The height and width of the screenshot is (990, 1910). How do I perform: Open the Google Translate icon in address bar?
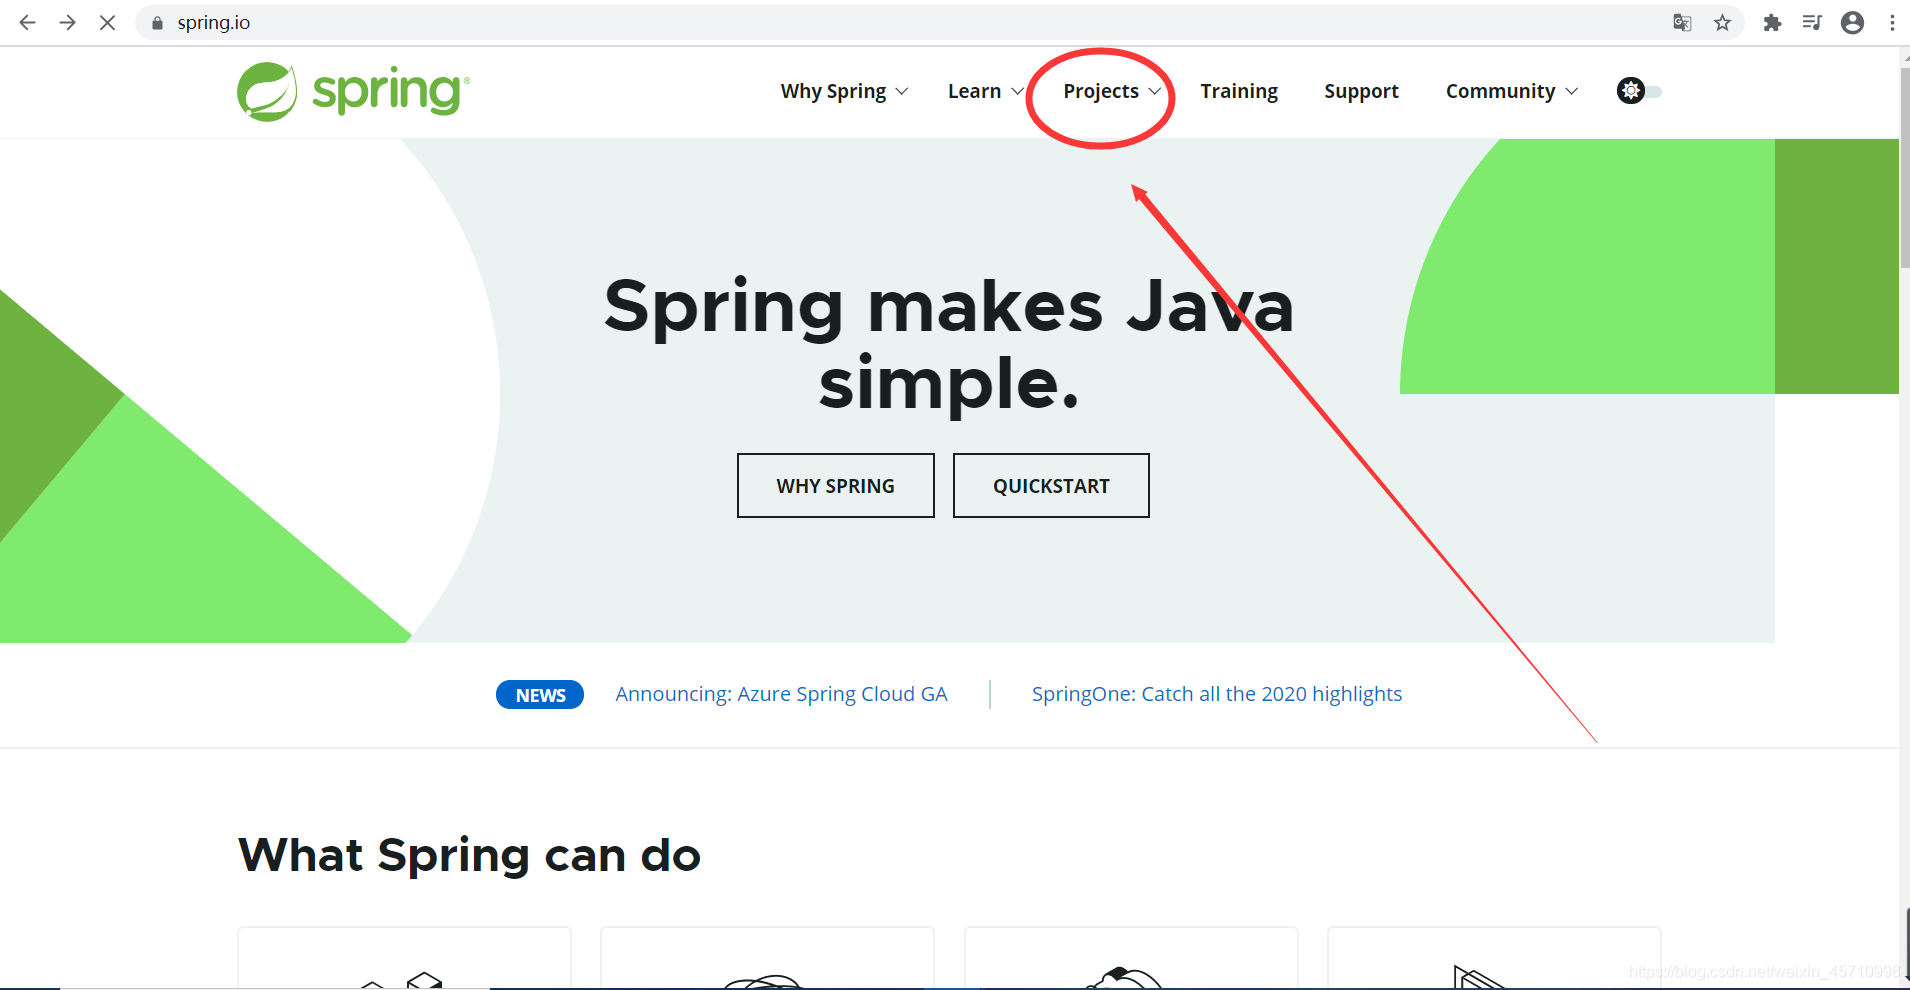(1683, 22)
